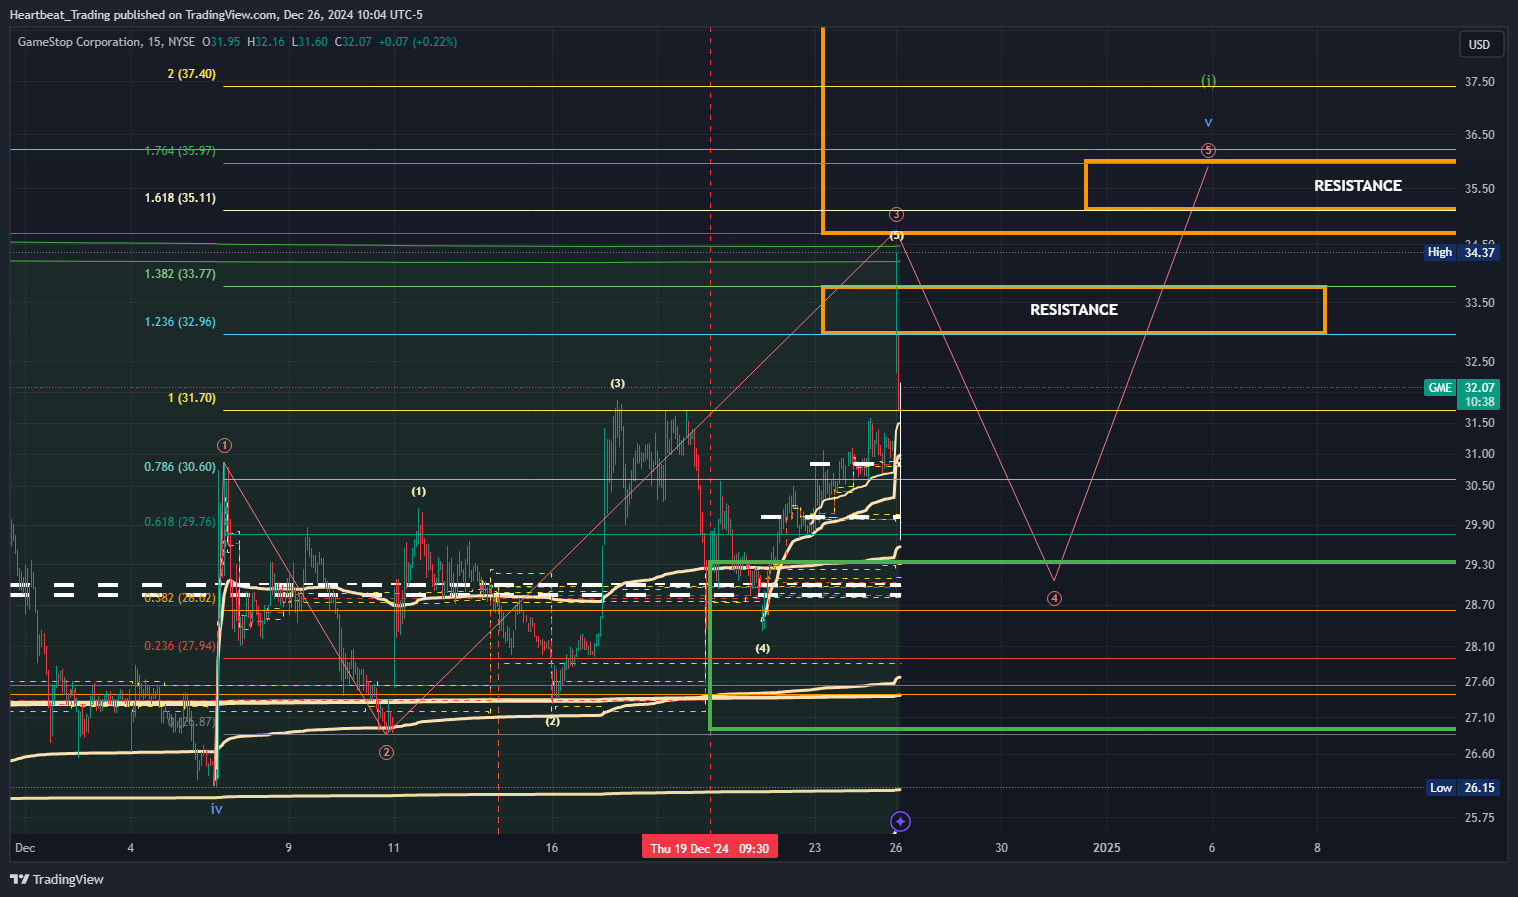Click the GME 32.07 current price label
The width and height of the screenshot is (1518, 897).
[x=1461, y=394]
